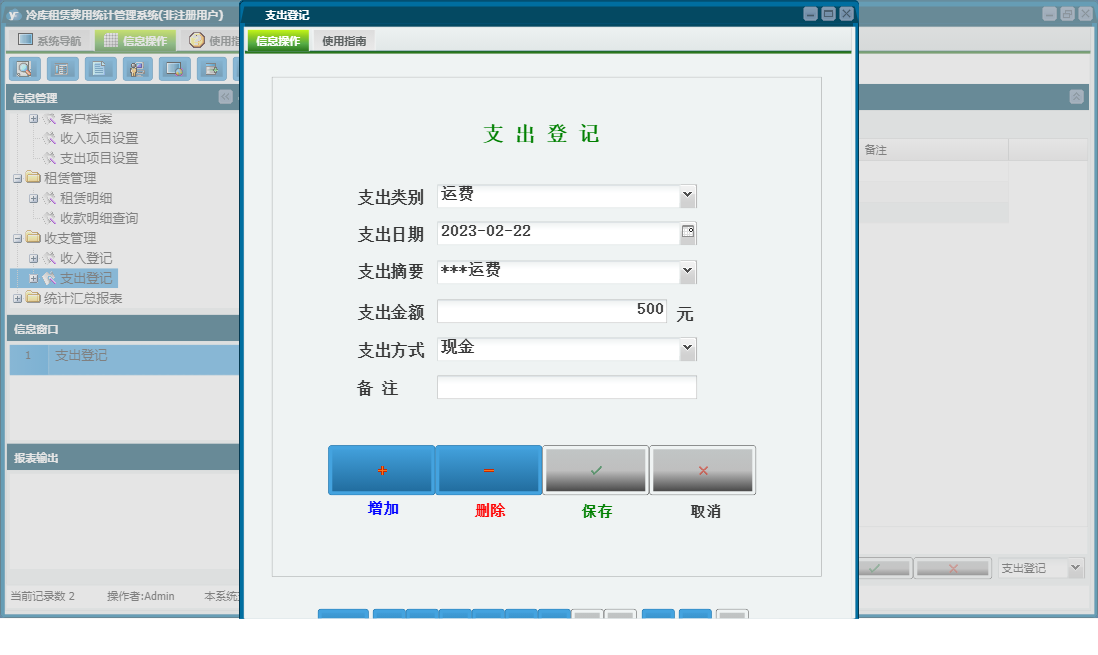
Task: Open the 支出方式 dropdown showing 现金
Action: click(x=689, y=348)
